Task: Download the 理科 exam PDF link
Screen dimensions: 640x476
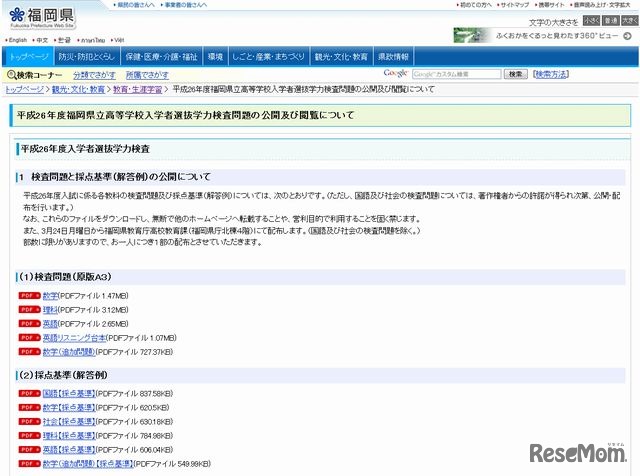Action: [50, 310]
